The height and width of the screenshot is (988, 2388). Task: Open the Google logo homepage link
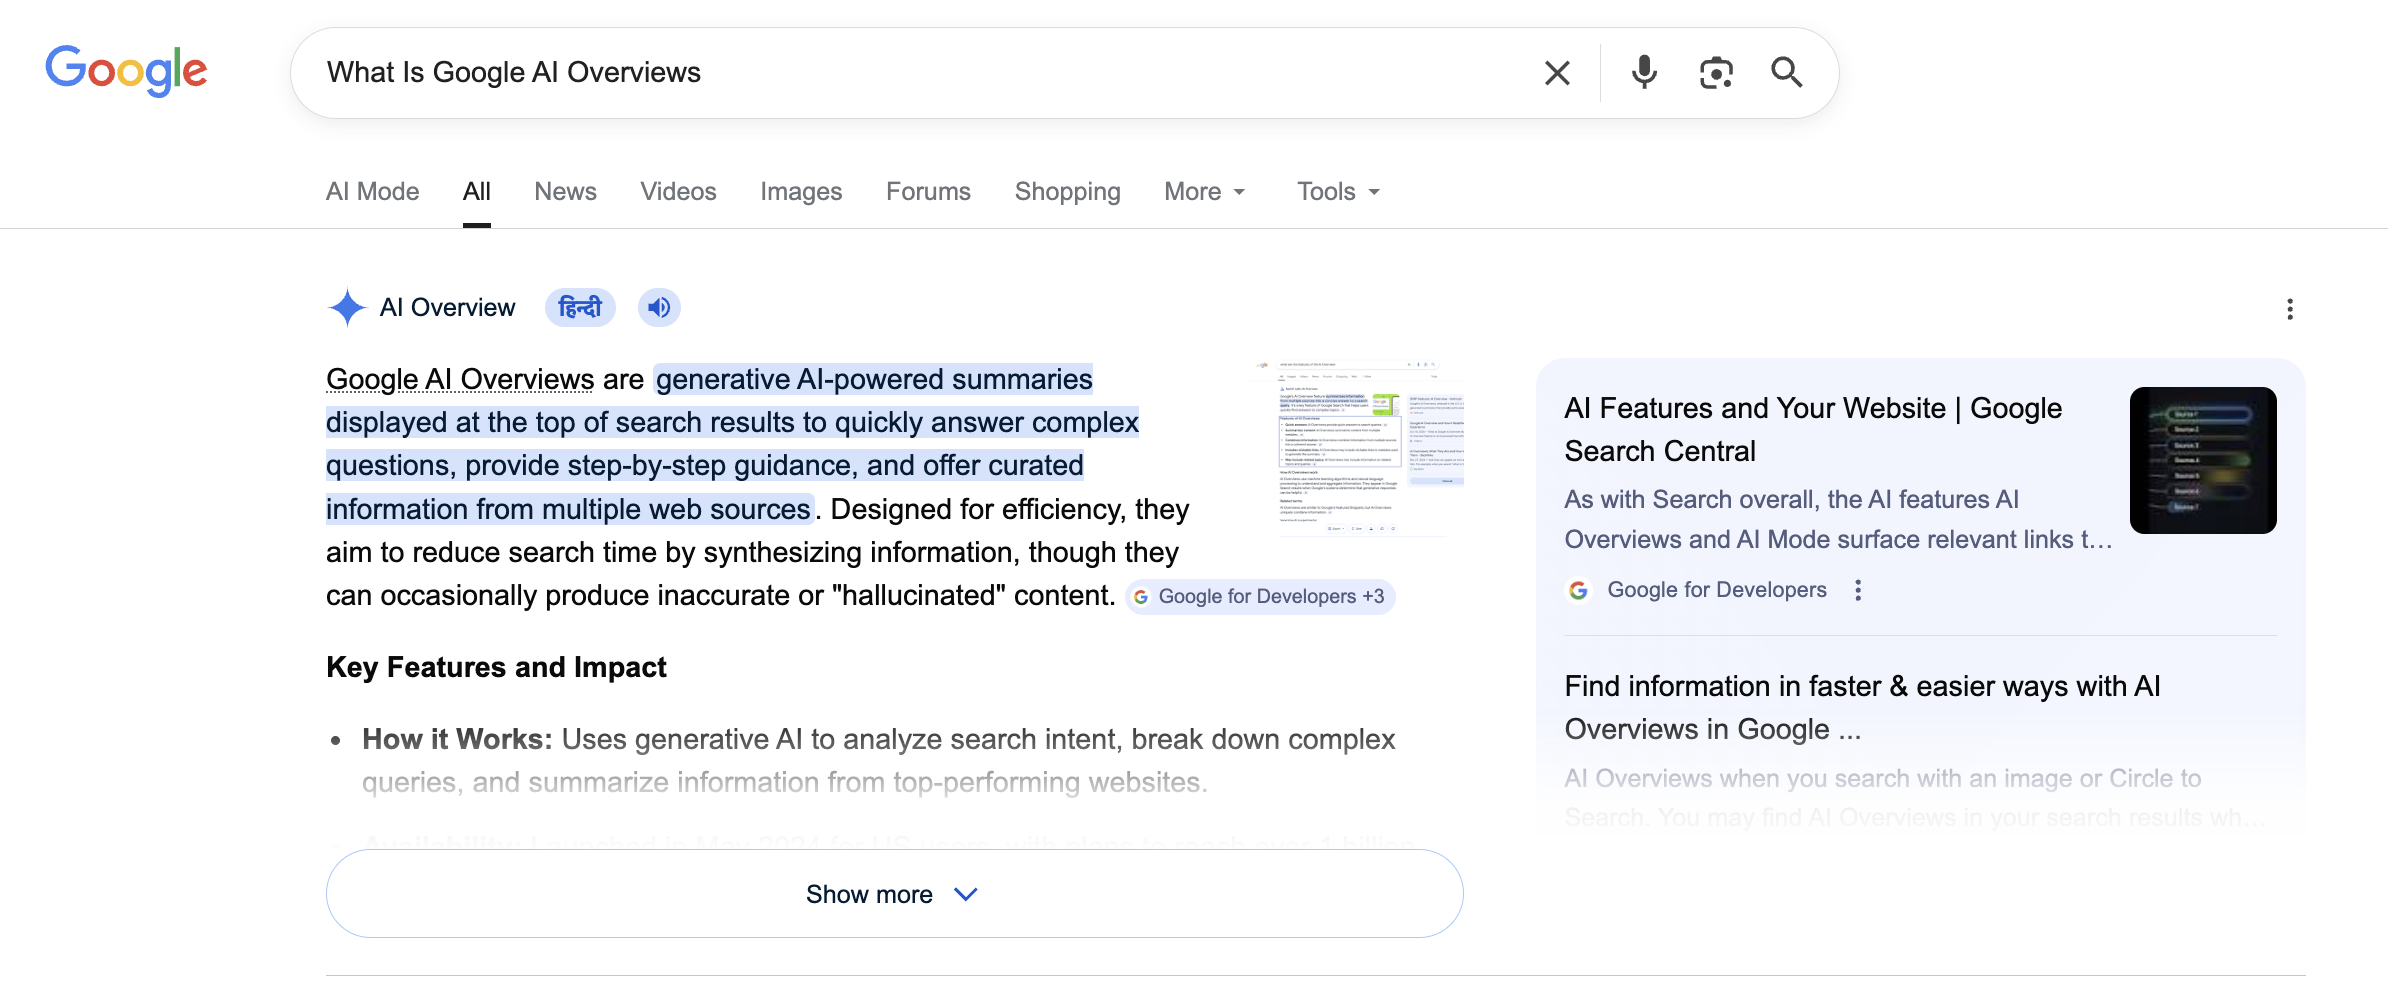[x=126, y=71]
